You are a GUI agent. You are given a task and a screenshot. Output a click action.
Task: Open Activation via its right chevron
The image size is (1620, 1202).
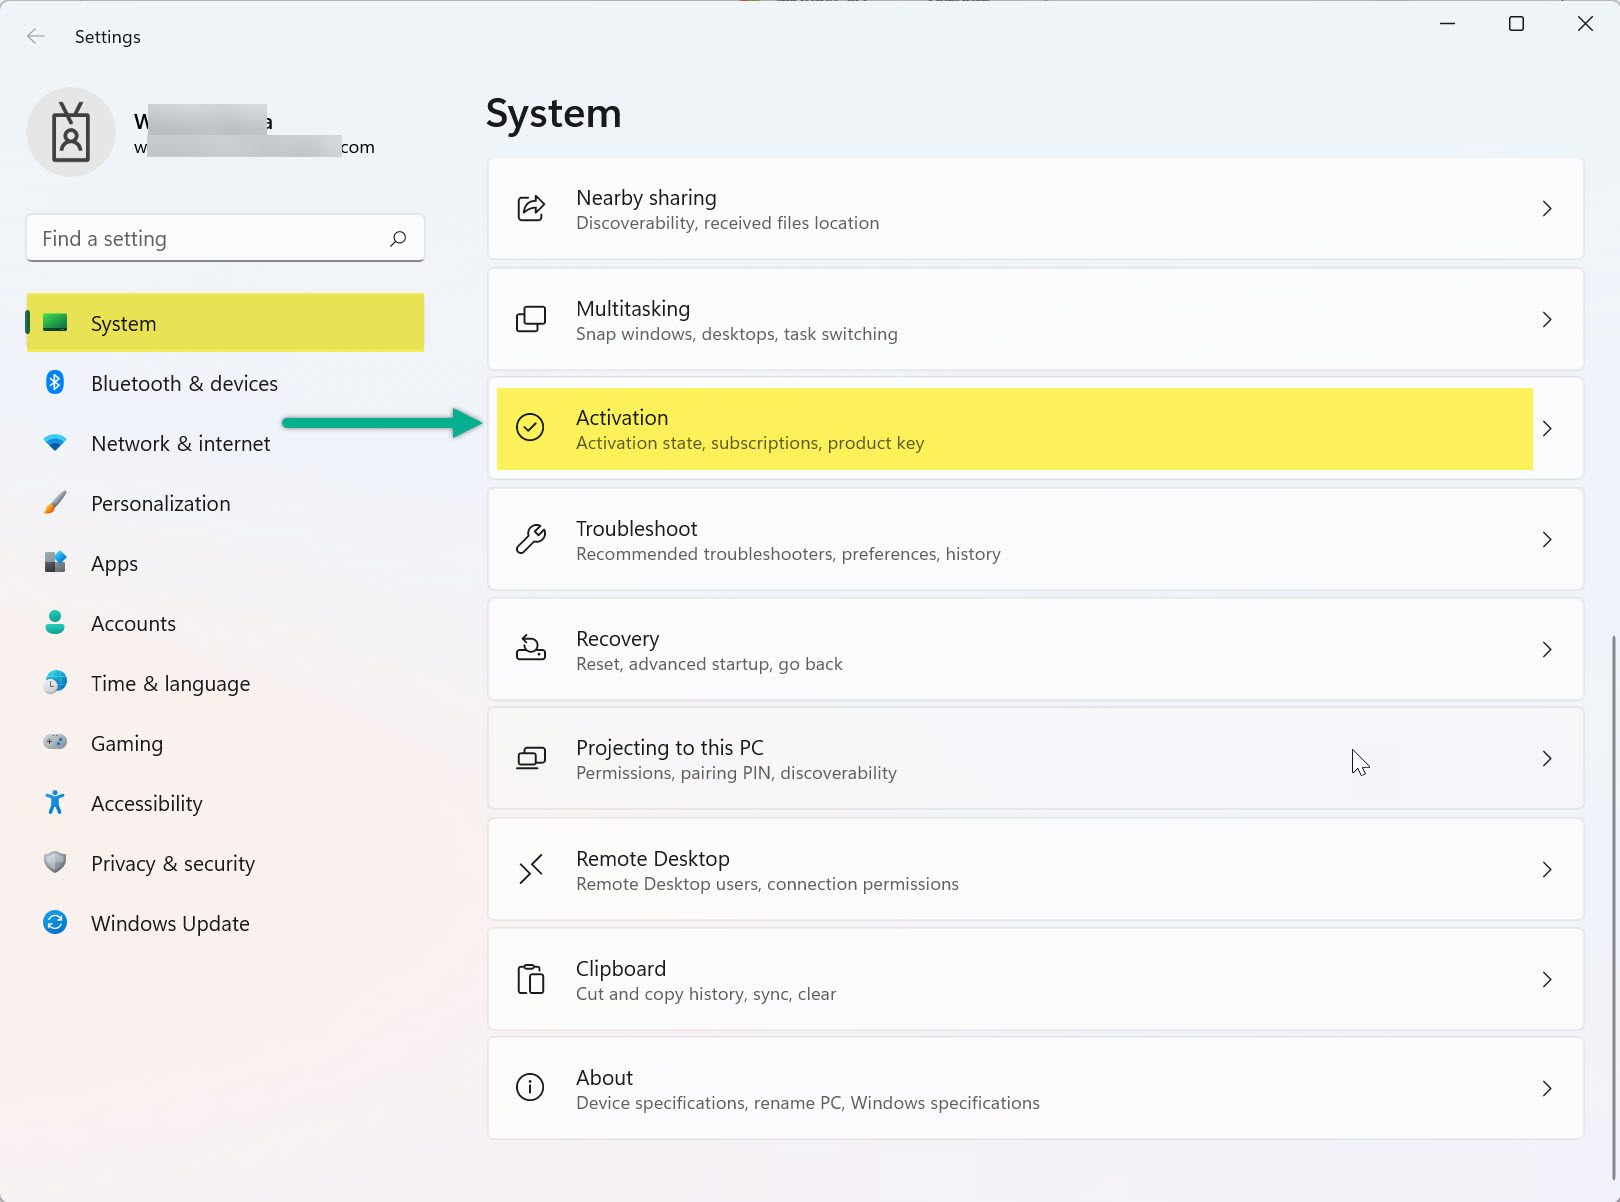[x=1547, y=428]
